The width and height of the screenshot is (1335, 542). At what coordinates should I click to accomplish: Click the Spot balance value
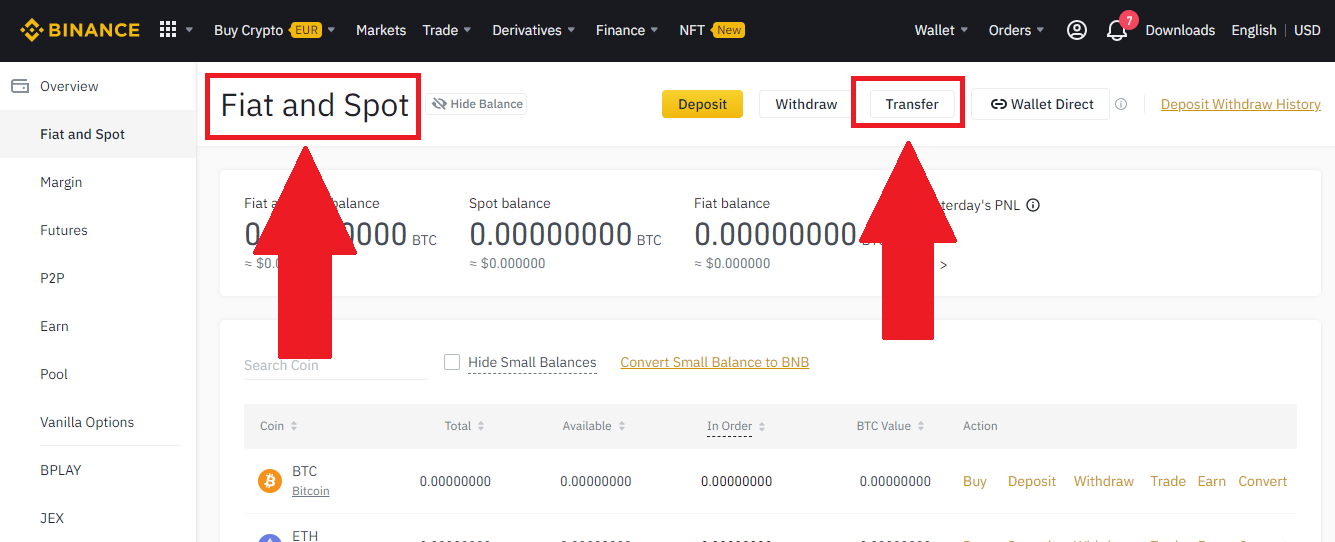tap(552, 235)
